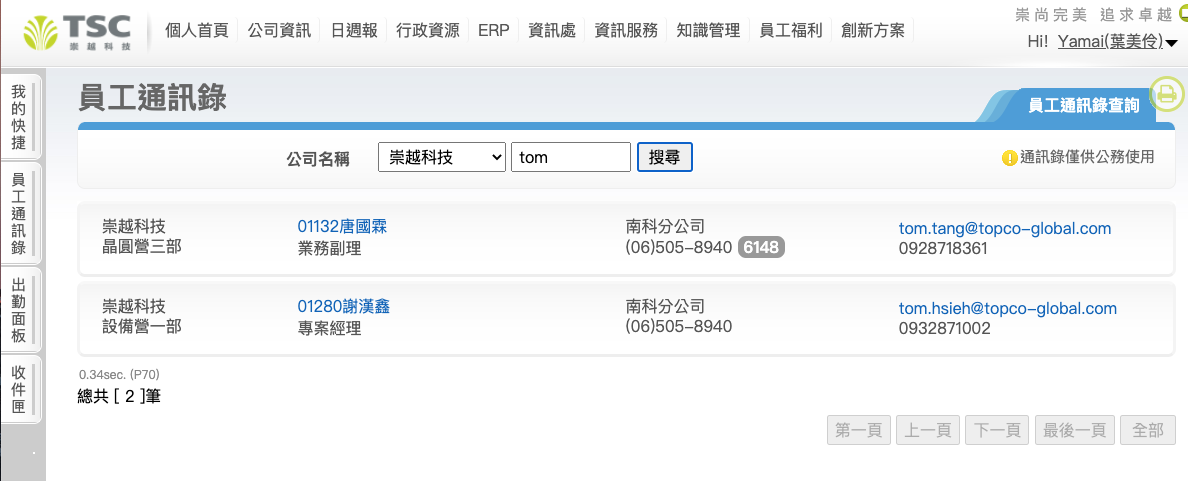Open the 個人首頁 menu
The height and width of the screenshot is (481, 1188).
(197, 30)
